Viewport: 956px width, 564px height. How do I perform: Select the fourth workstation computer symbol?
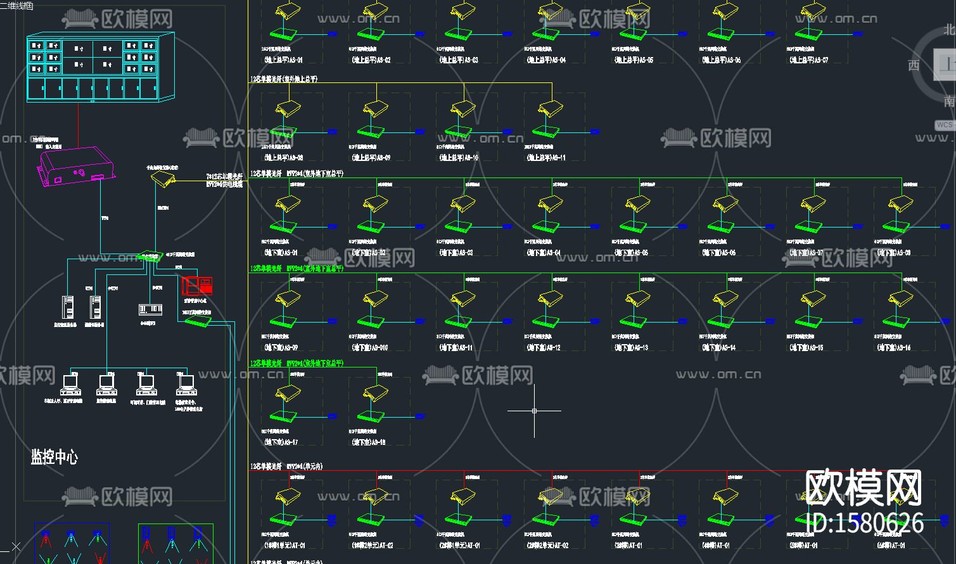pos(186,385)
